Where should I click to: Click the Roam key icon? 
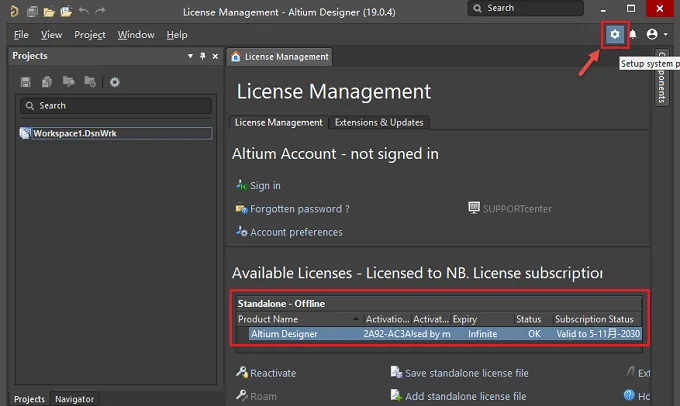pos(242,395)
